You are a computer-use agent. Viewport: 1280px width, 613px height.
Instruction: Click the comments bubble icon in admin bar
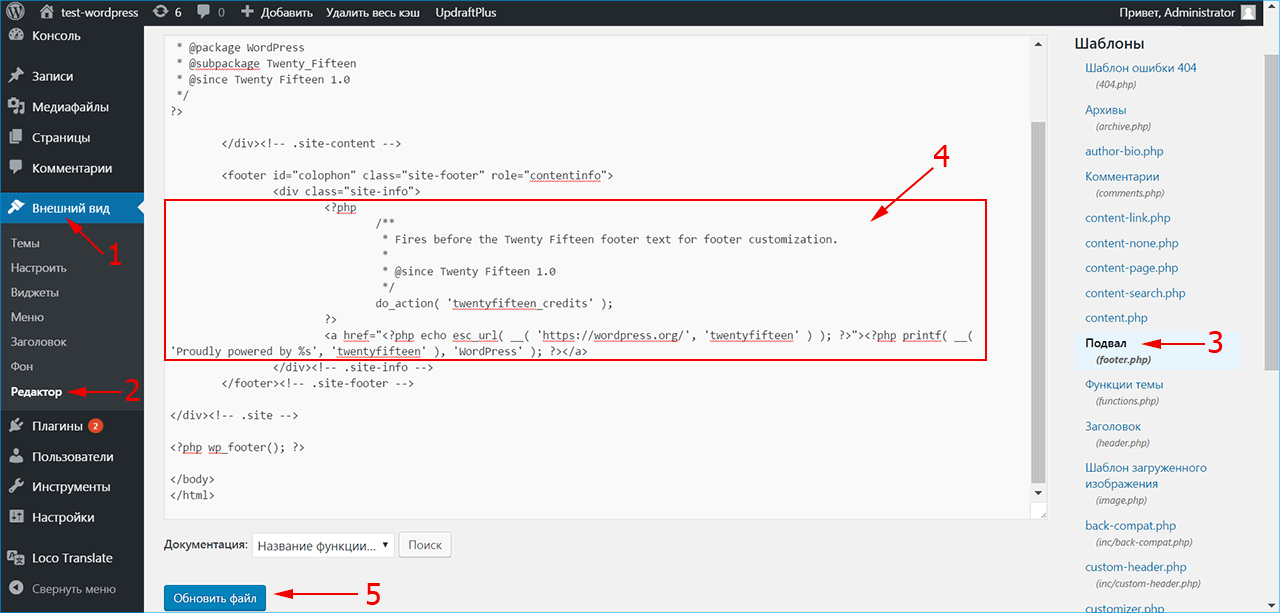[204, 13]
